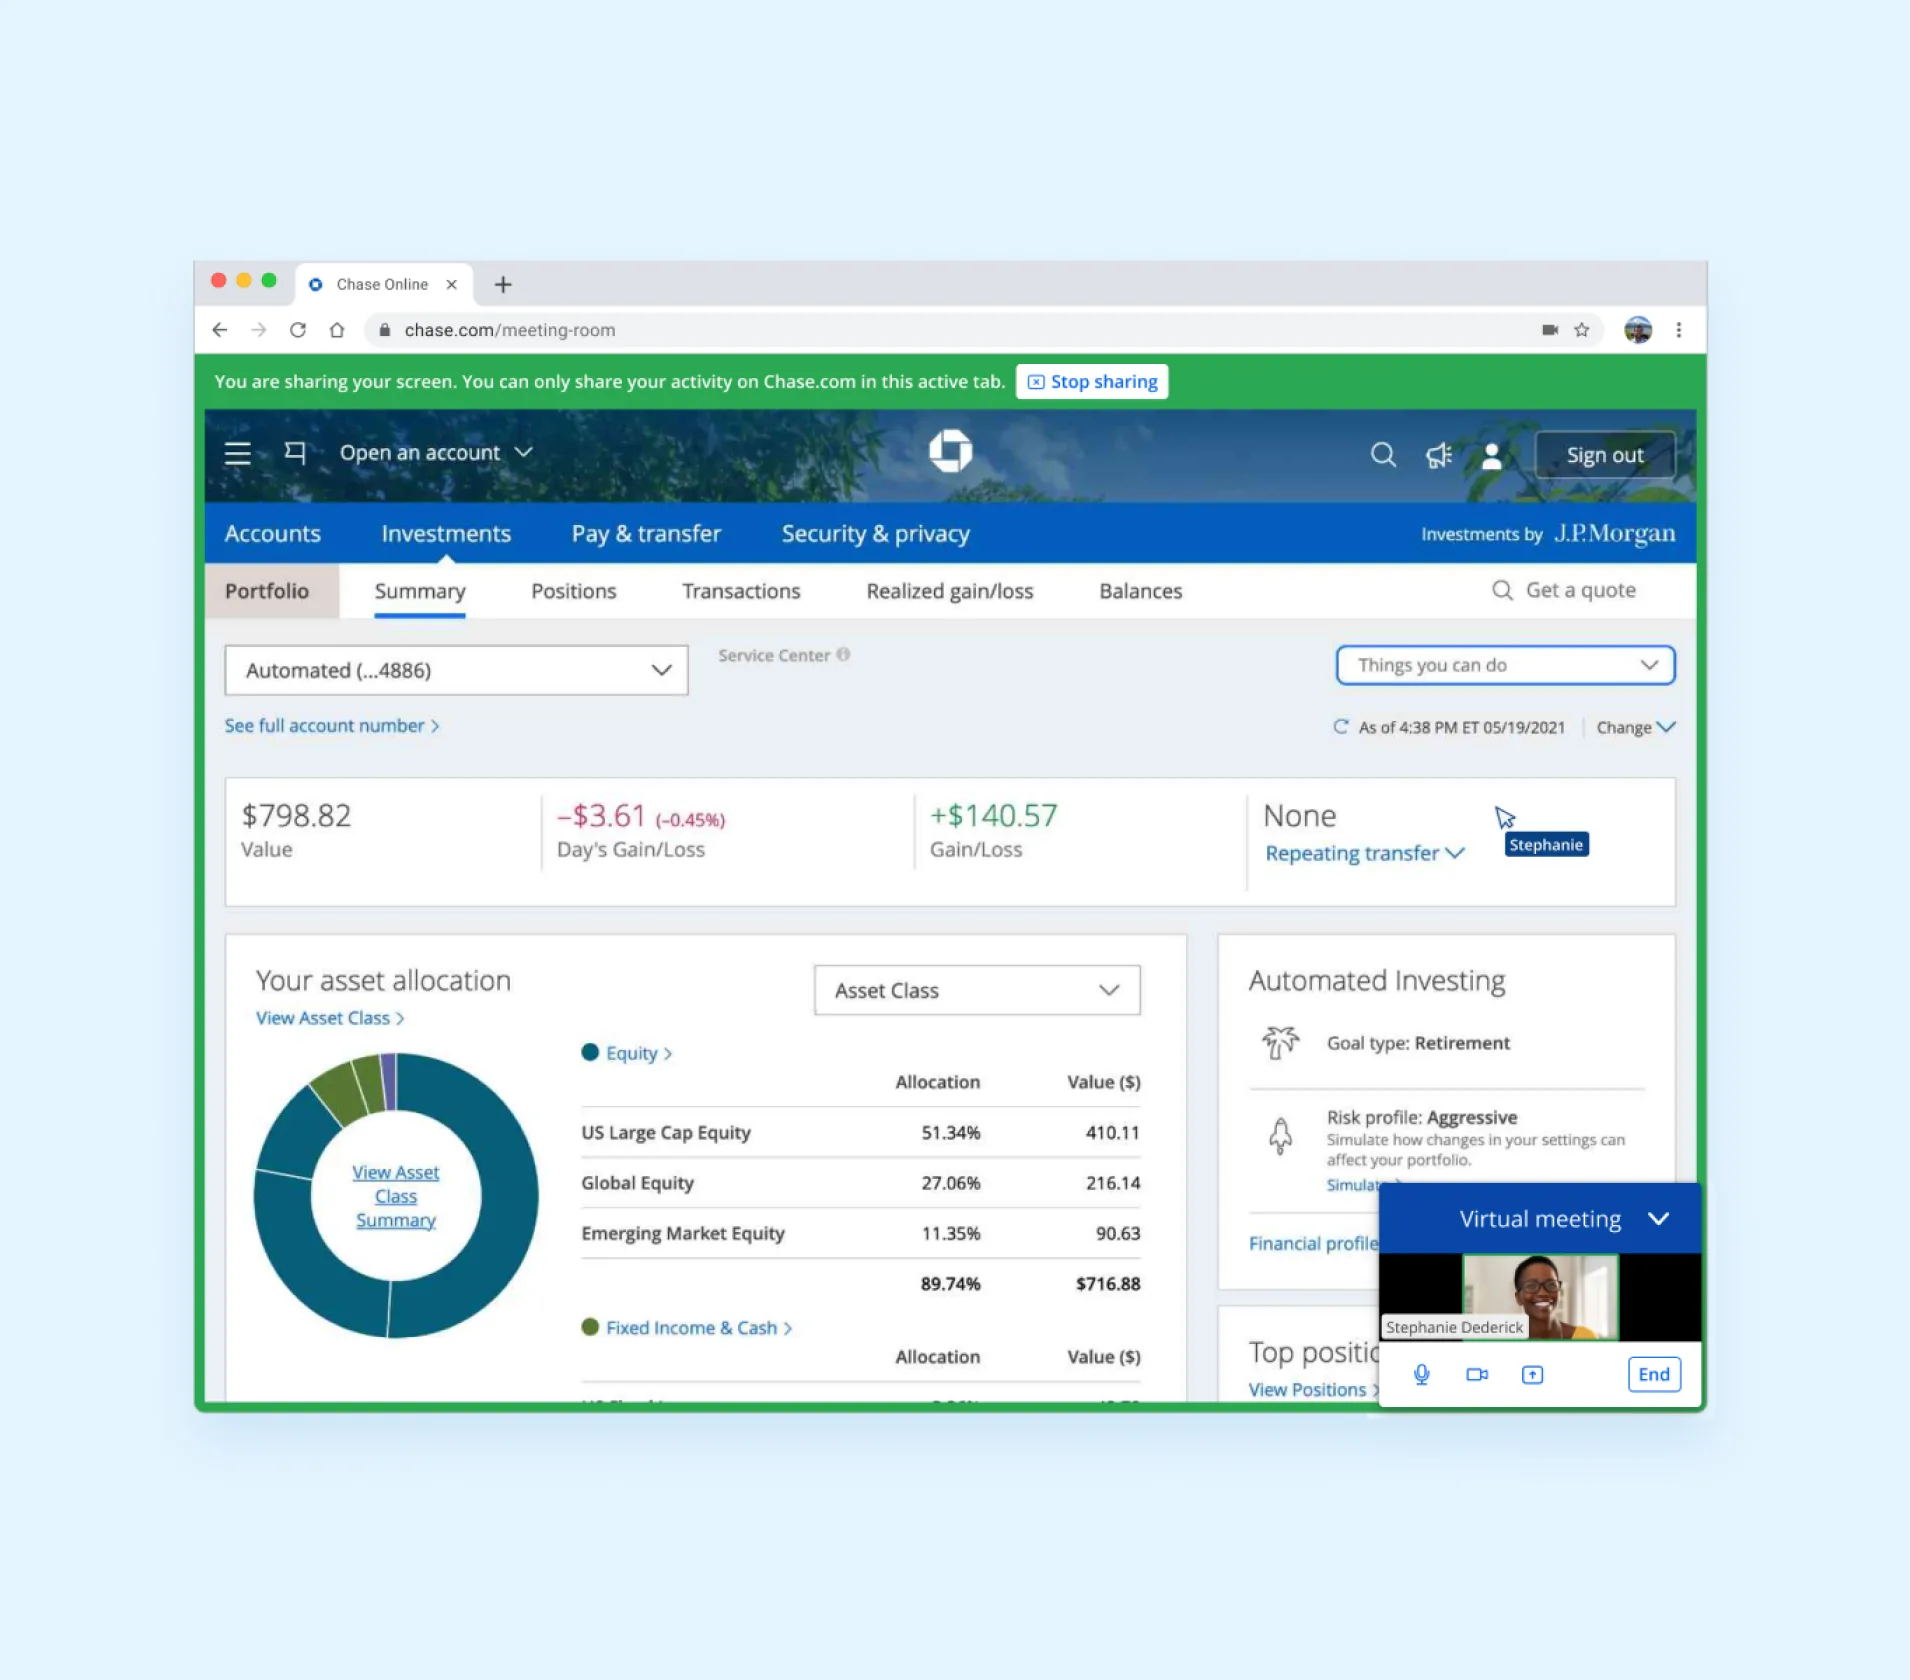
Task: Click the palm tree retirement goal icon
Action: (1280, 1043)
